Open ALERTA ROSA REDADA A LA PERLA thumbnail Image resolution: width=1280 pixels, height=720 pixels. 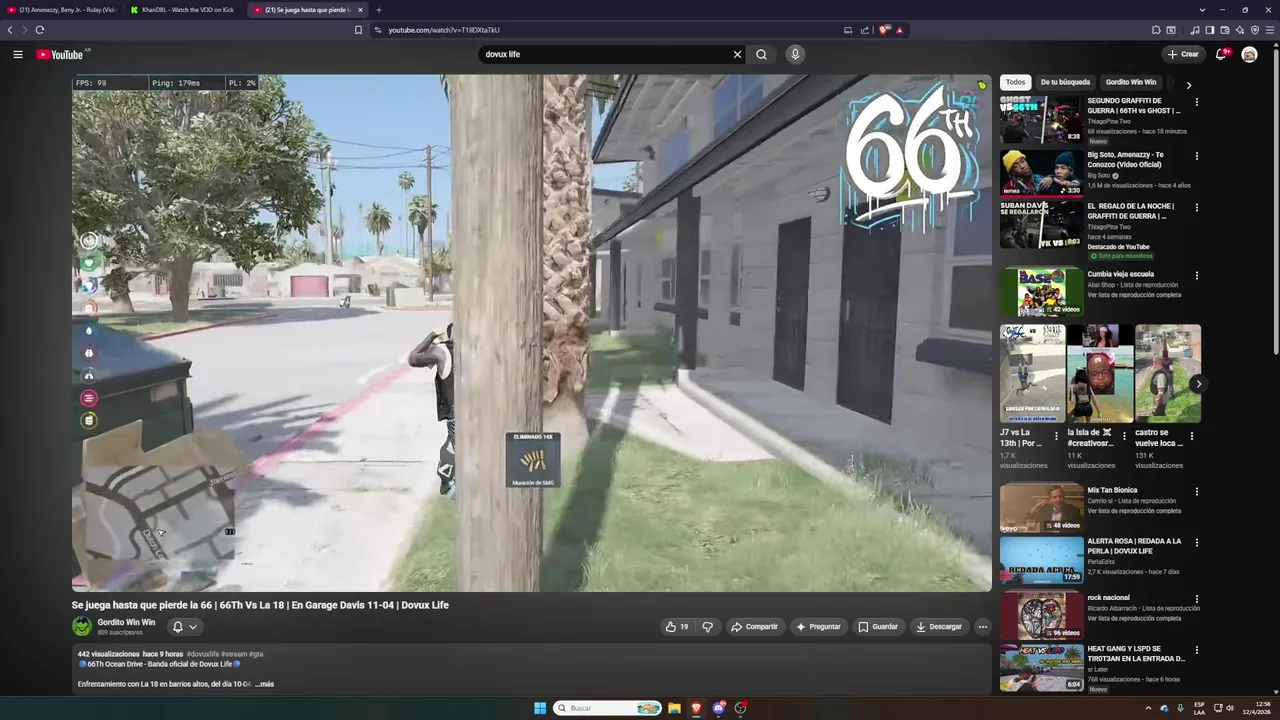(x=1041, y=560)
